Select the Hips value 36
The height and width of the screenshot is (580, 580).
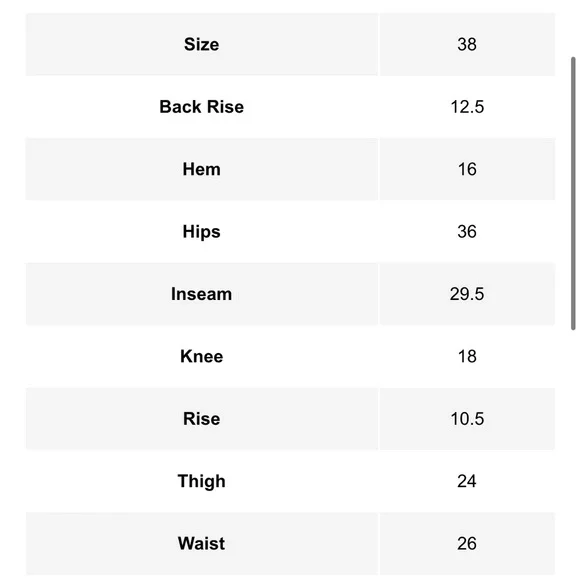(x=467, y=232)
